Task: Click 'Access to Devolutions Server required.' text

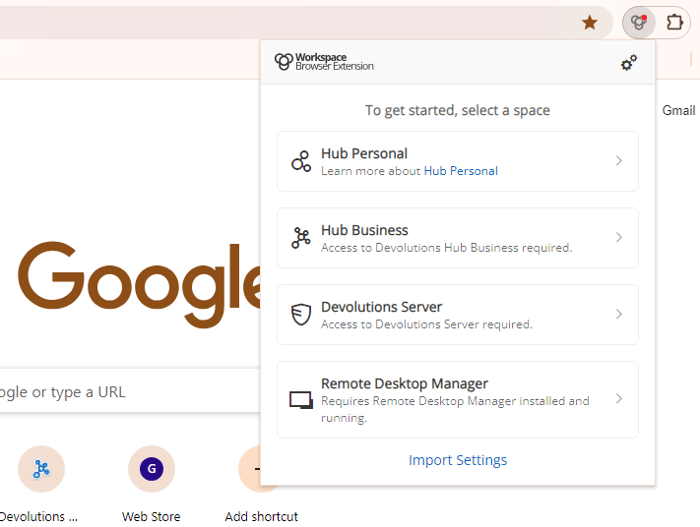Action: 427,324
